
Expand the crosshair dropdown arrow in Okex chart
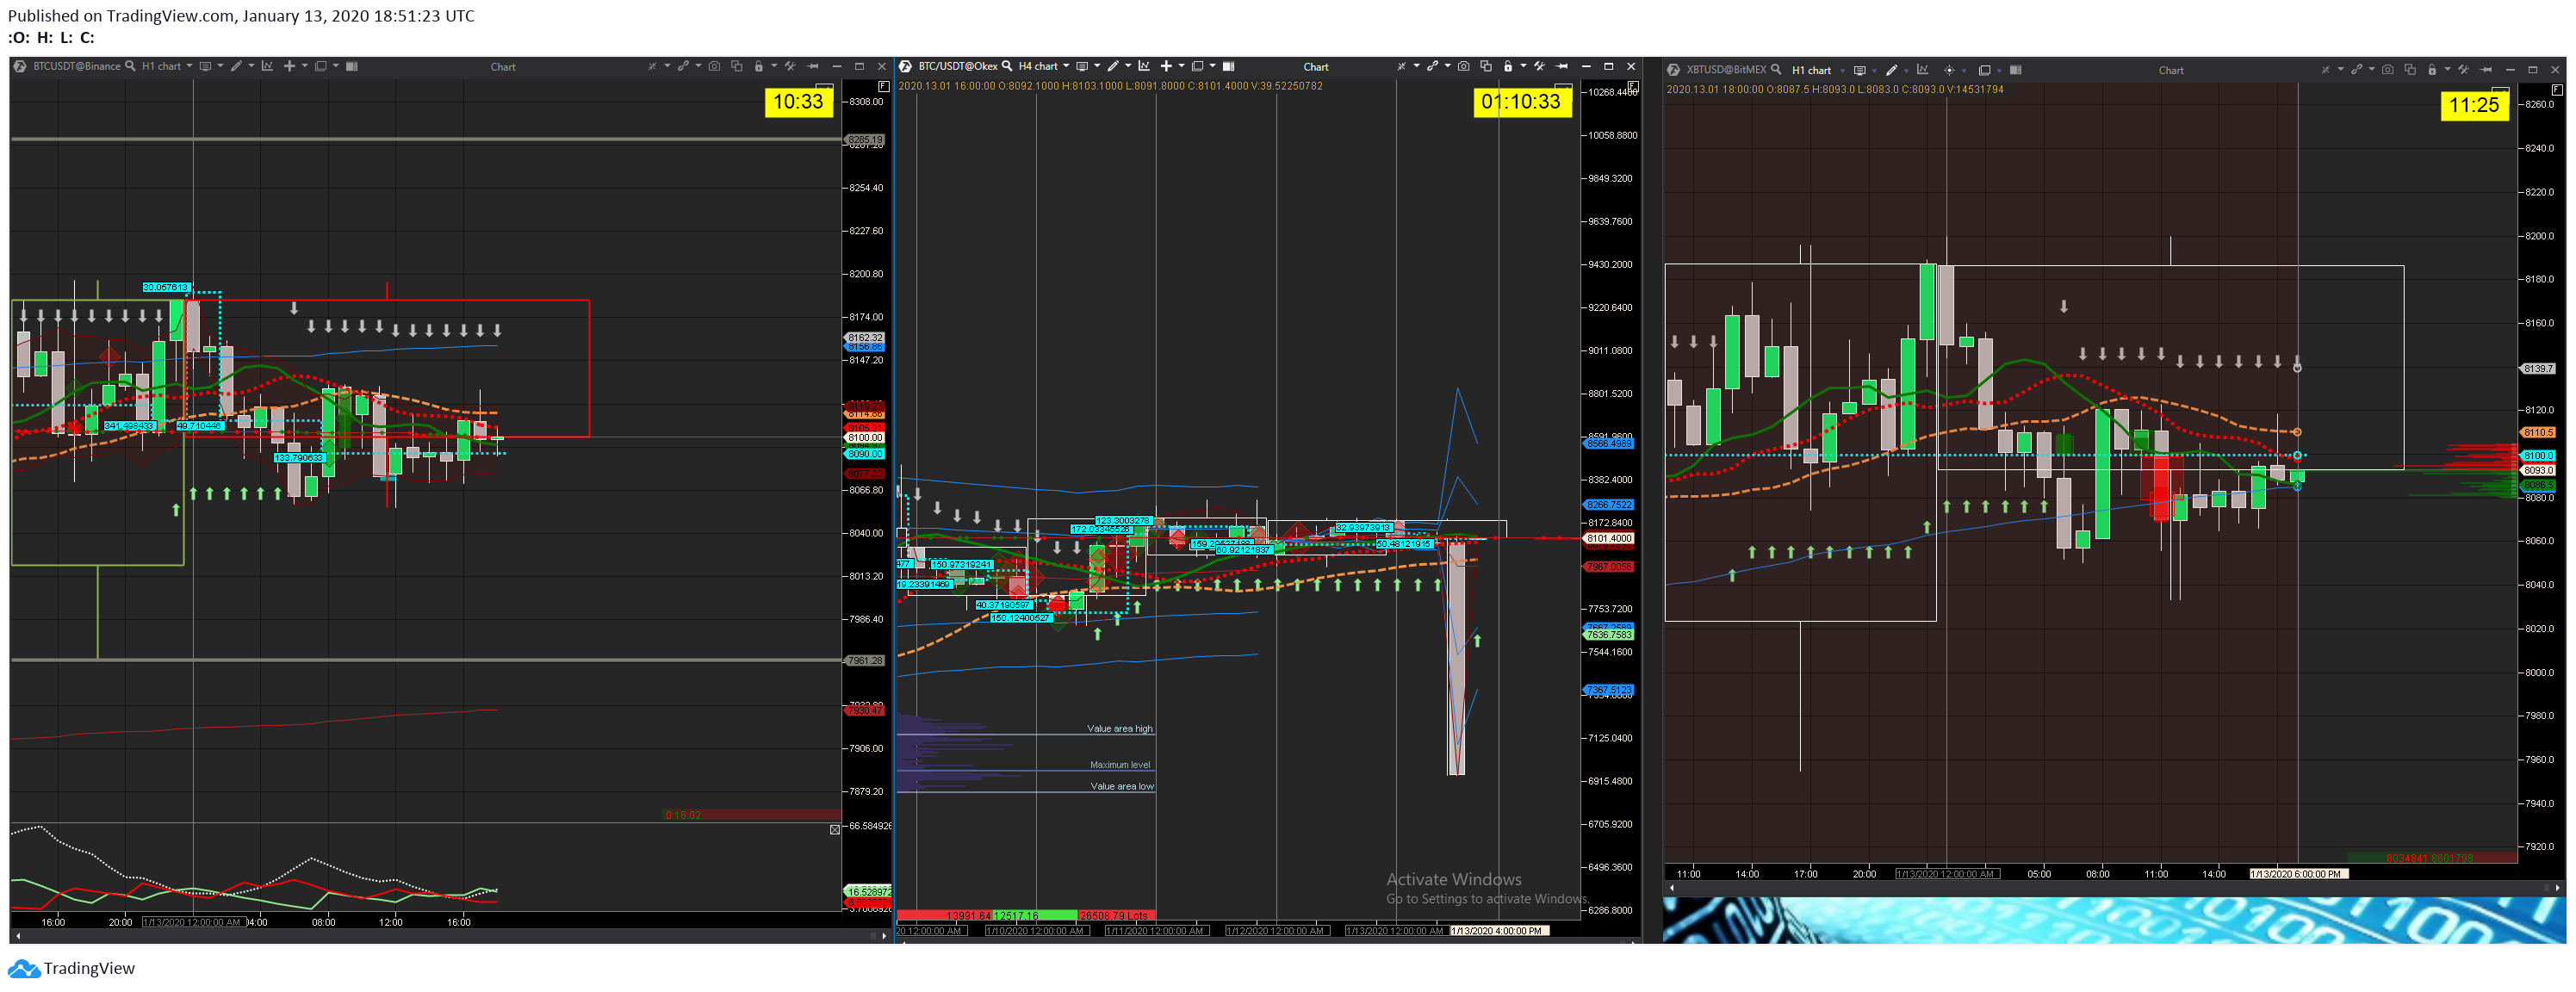point(1182,66)
